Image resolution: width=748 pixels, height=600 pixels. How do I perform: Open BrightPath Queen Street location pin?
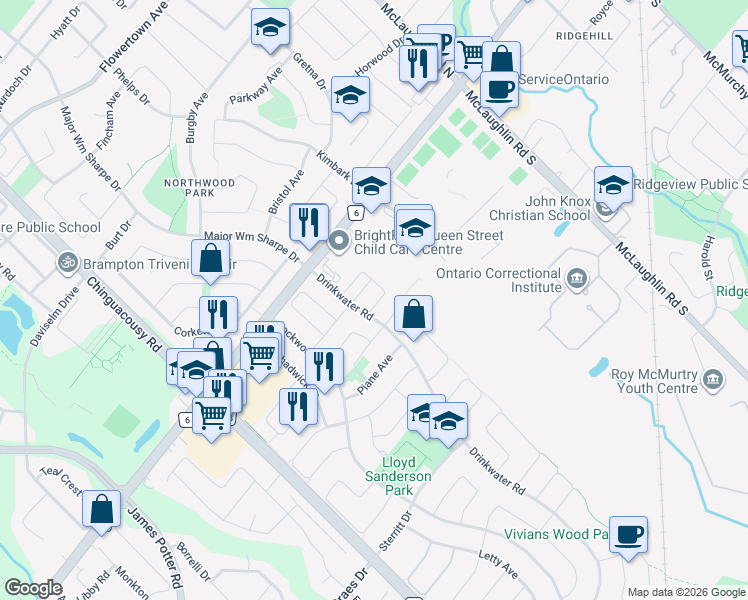(x=339, y=240)
